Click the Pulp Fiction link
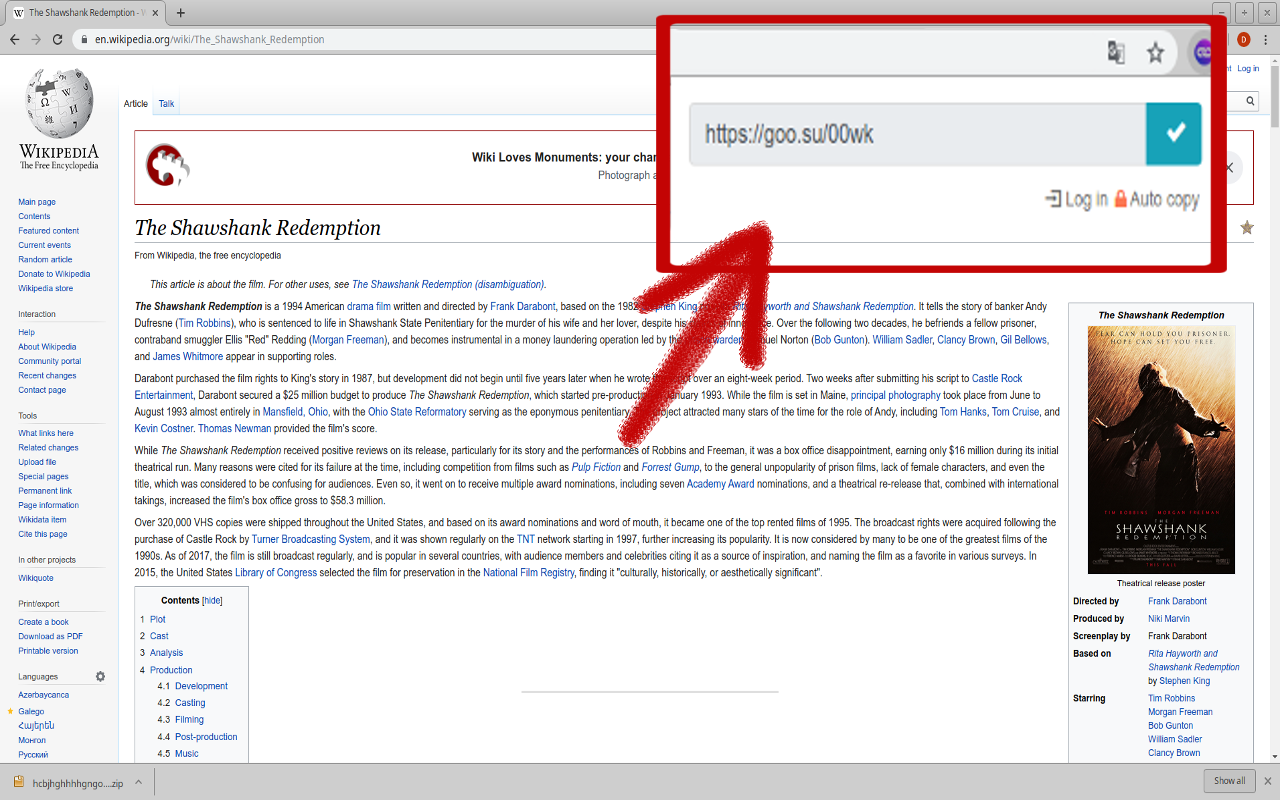This screenshot has width=1280, height=800. (596, 467)
